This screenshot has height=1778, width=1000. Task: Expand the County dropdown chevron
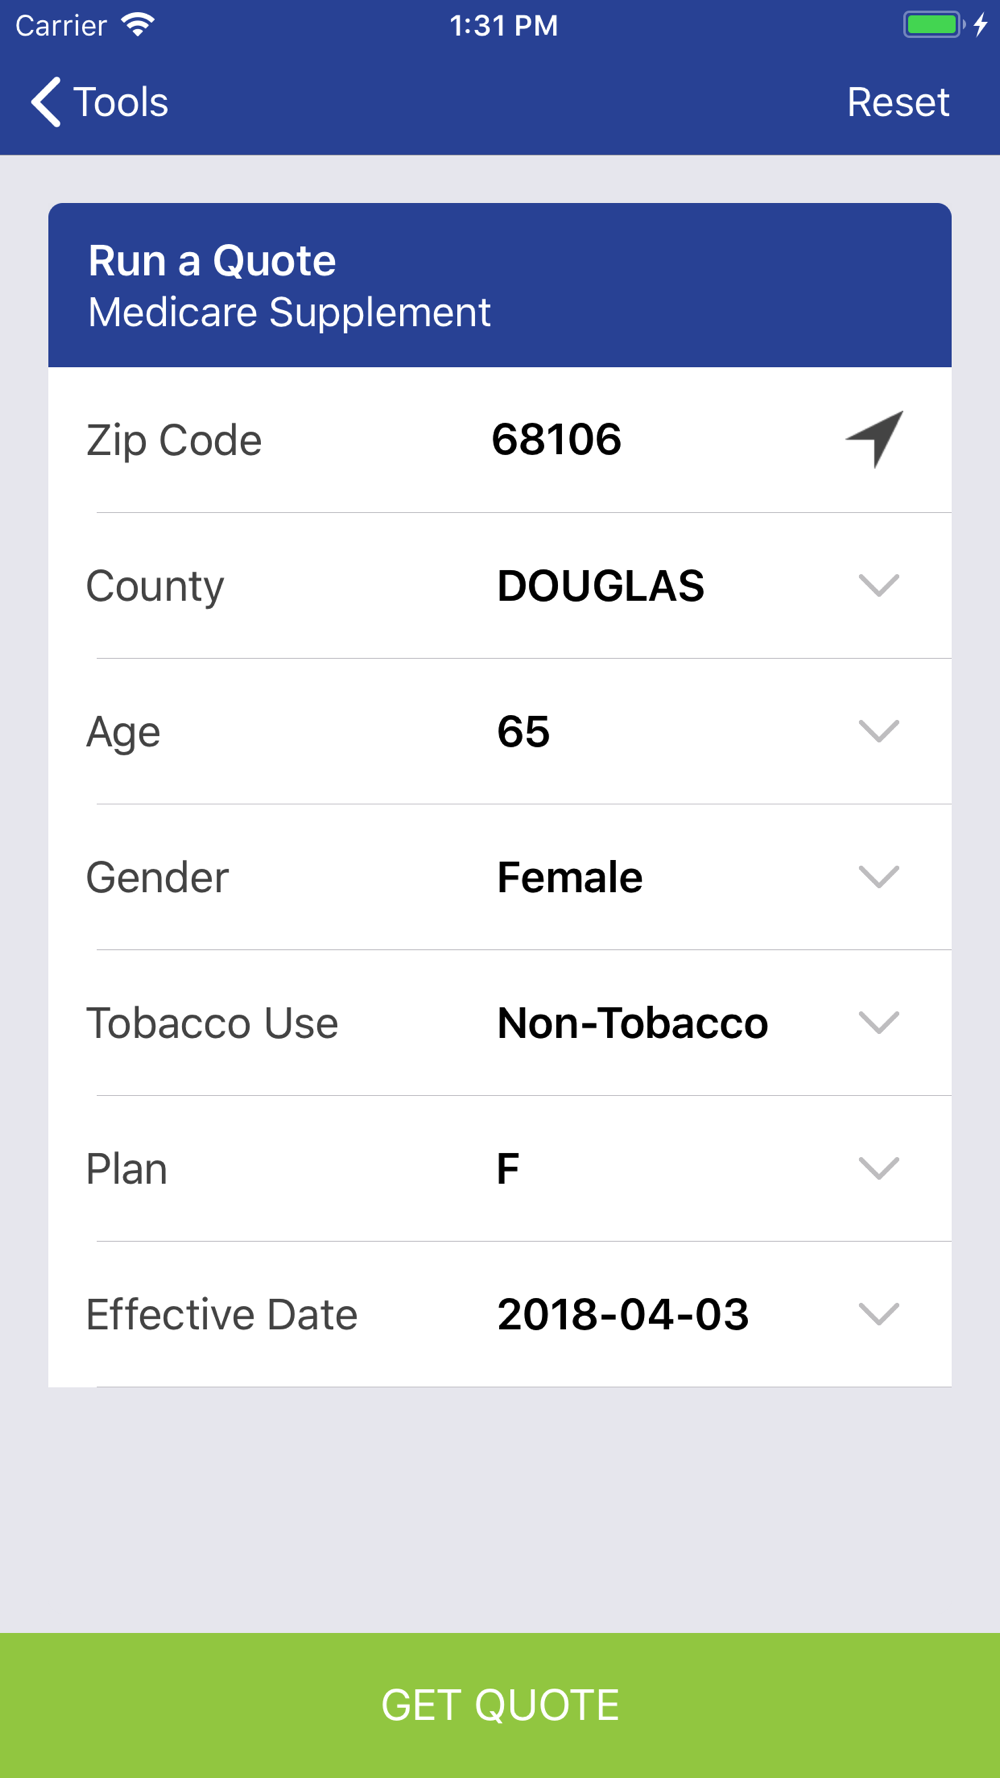pyautogui.click(x=878, y=586)
